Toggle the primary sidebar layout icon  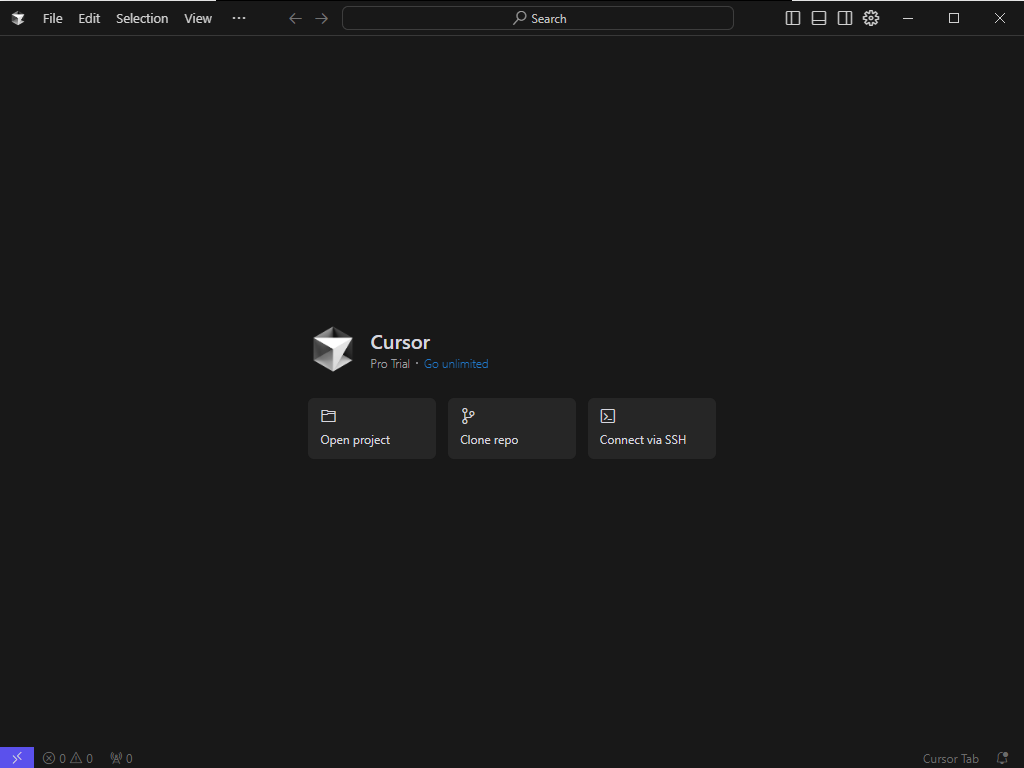pos(792,18)
